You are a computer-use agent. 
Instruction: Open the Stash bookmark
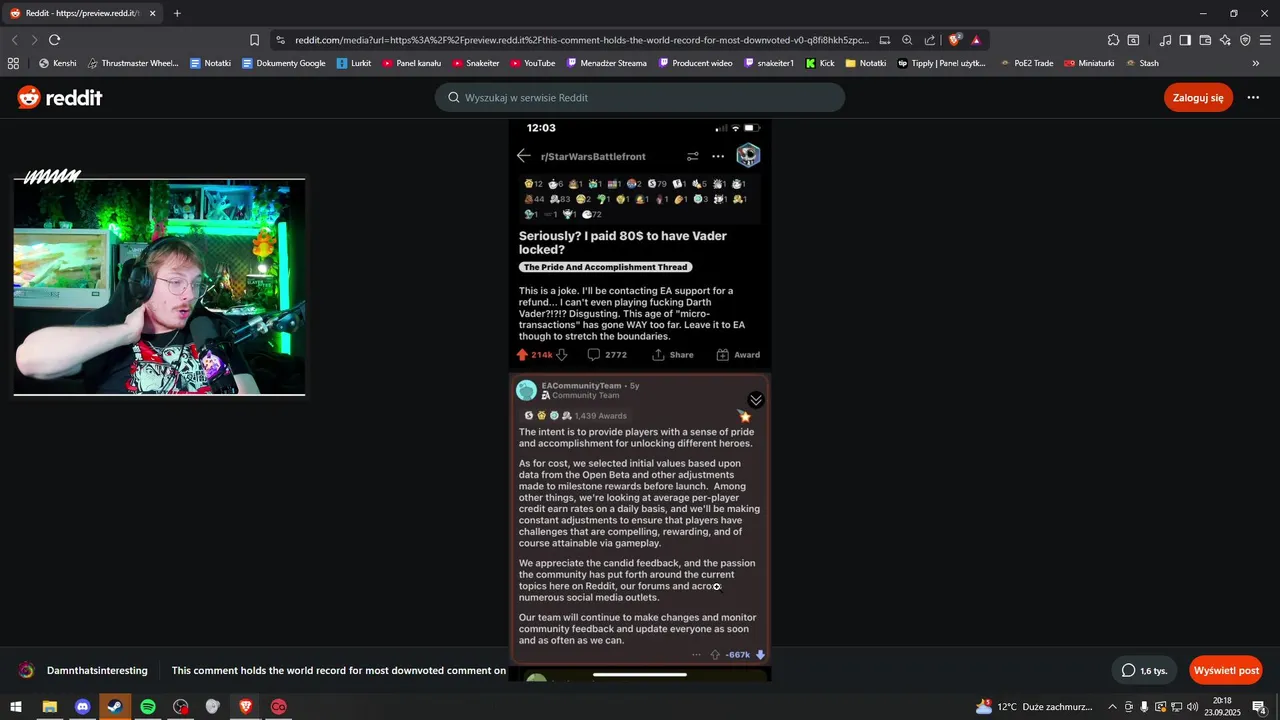tap(1142, 63)
